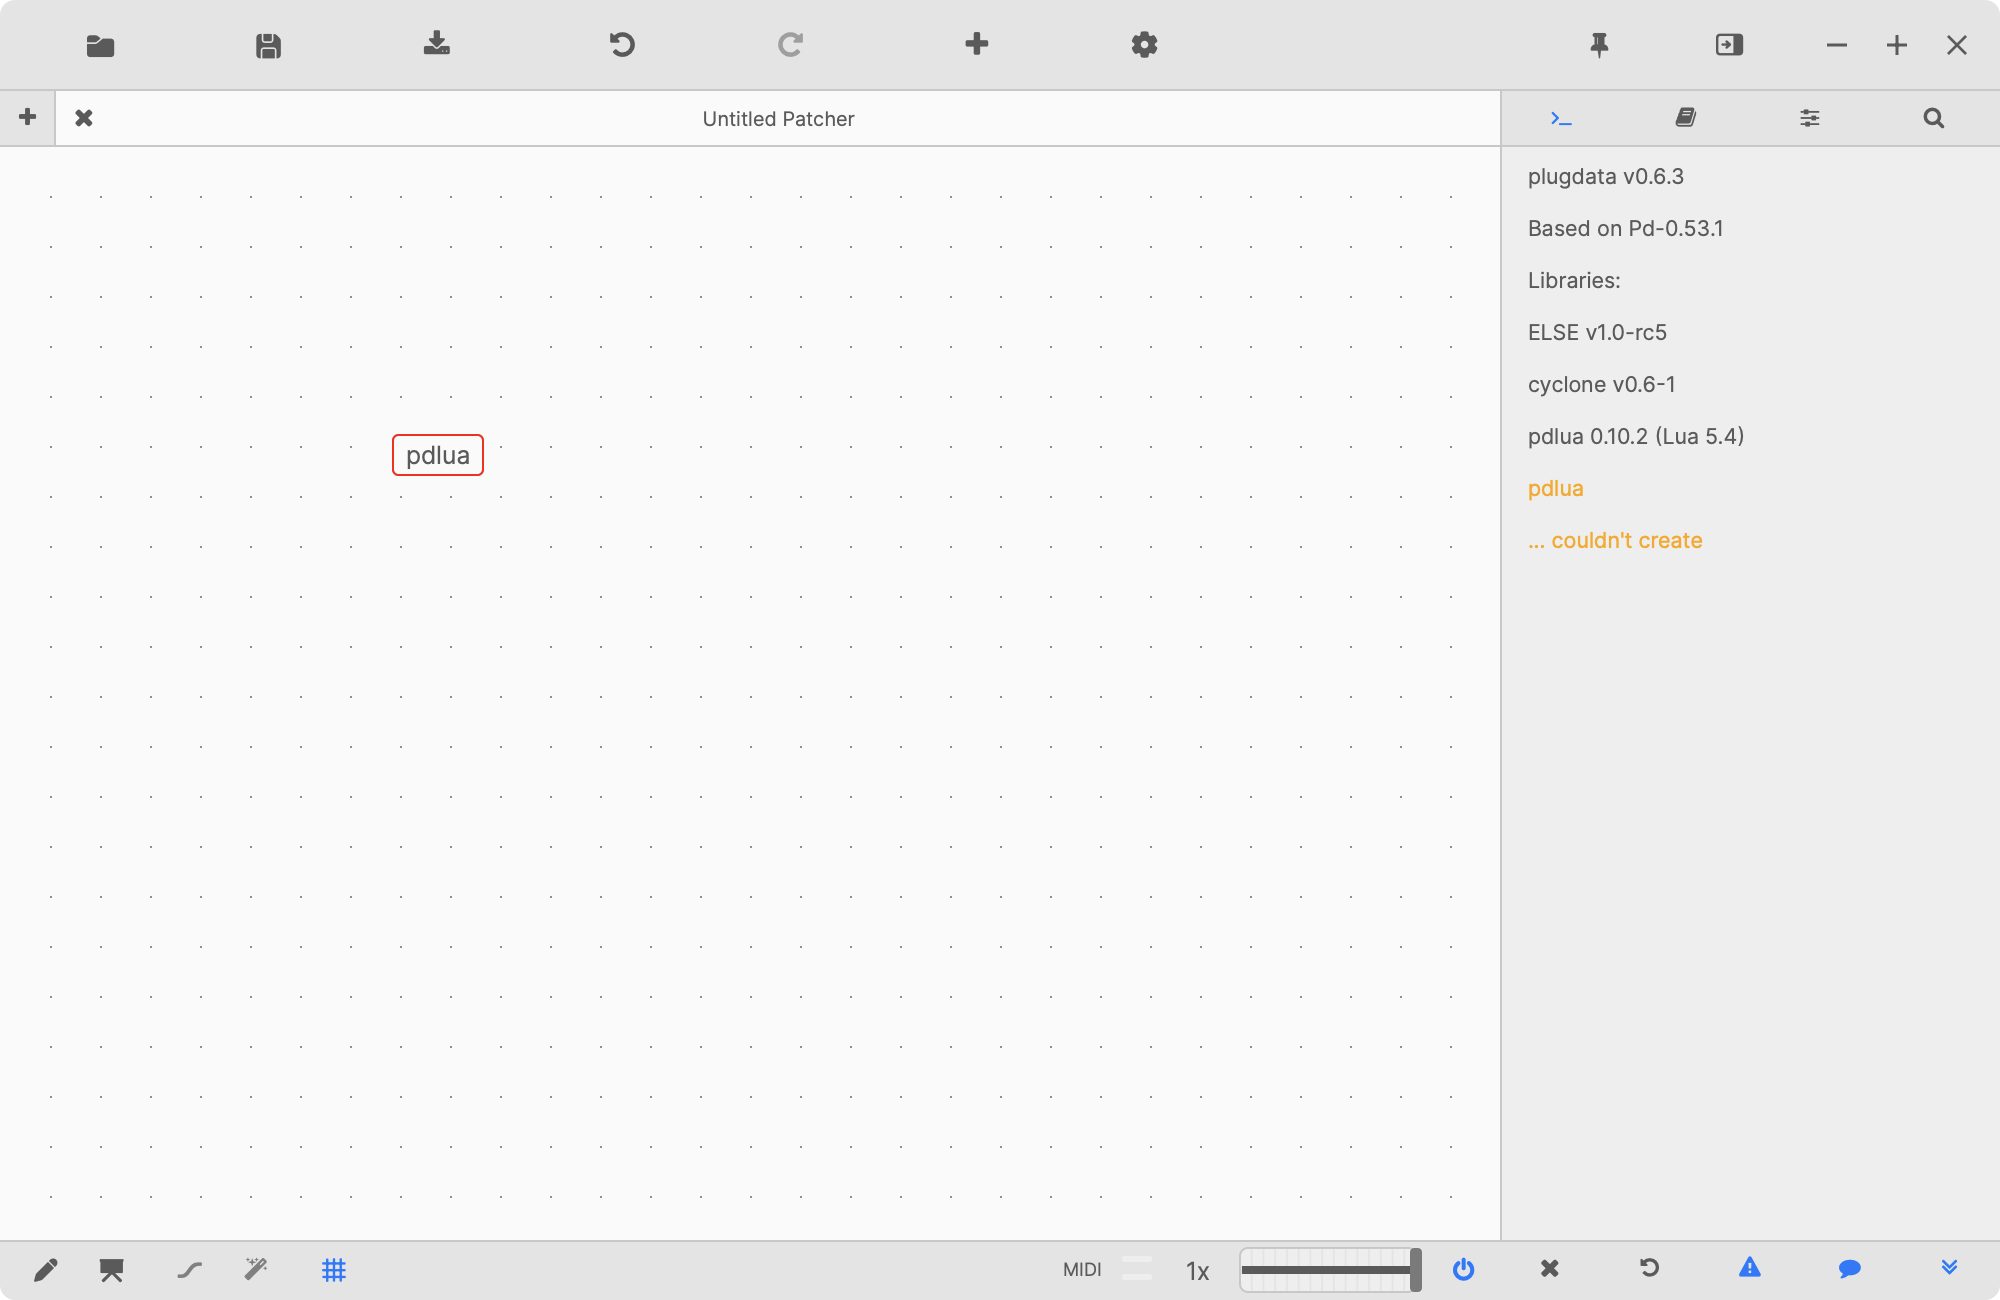Open the add object menu
The height and width of the screenshot is (1300, 2000).
coord(977,44)
